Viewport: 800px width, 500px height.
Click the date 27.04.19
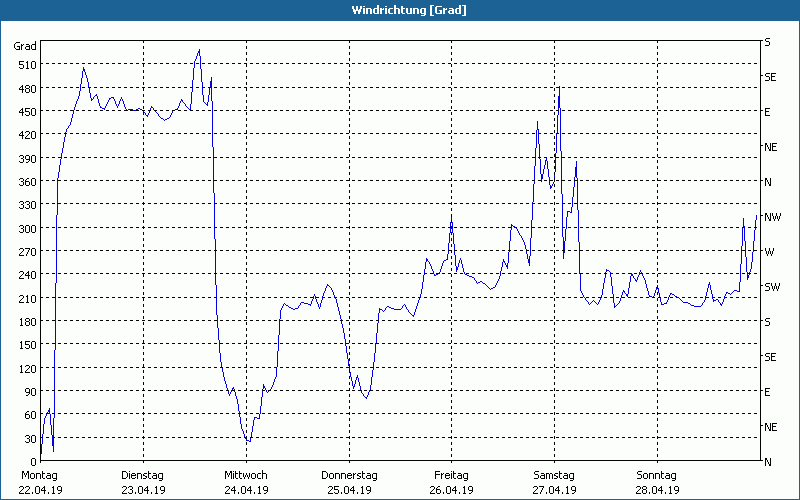click(554, 490)
